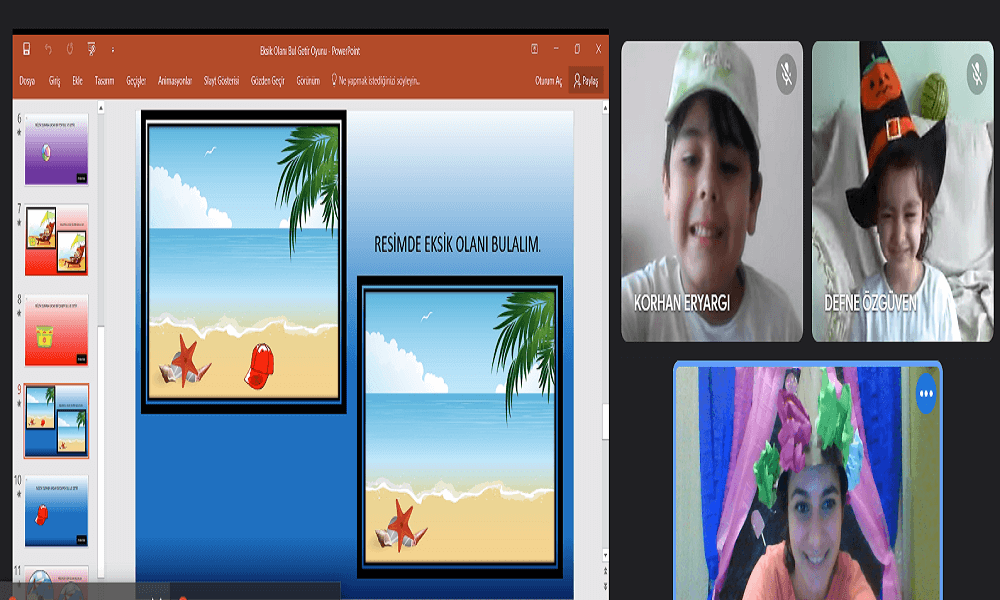Select the DEFNE ÖZGÜVEN video tile
Screen dimensions: 1000x600
[902, 191]
